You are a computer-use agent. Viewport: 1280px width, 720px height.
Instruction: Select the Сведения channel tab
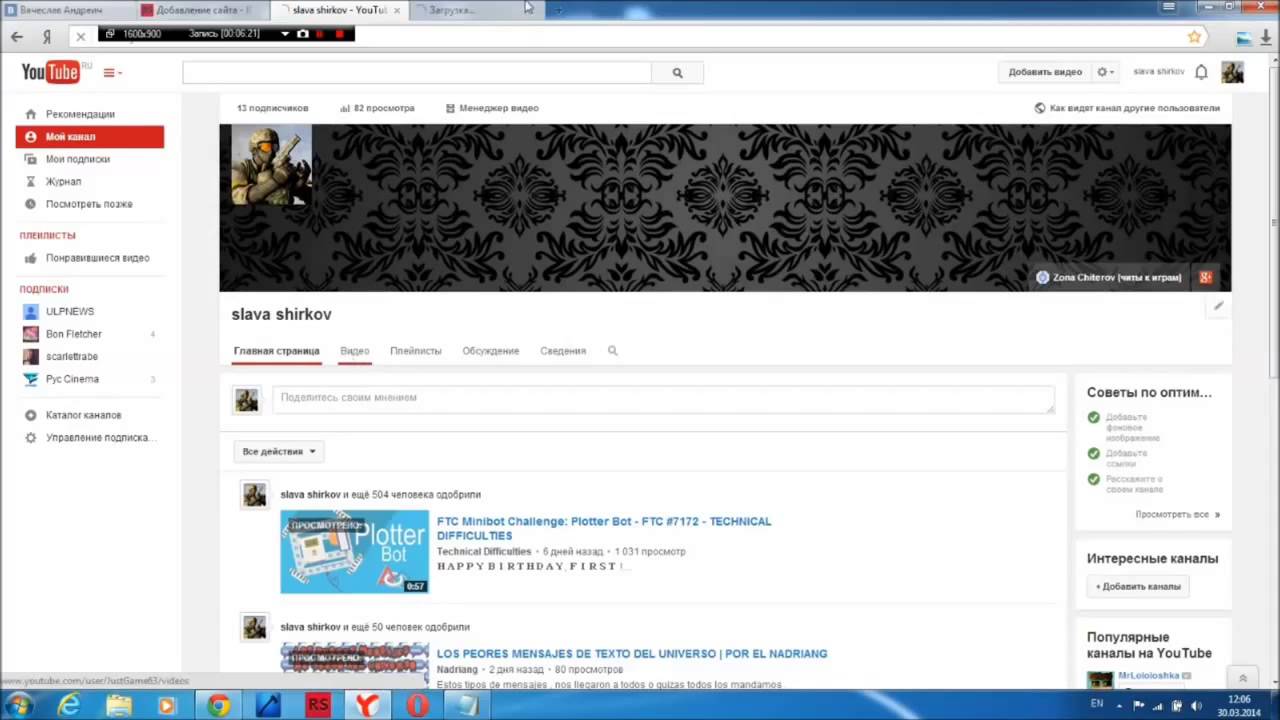563,351
